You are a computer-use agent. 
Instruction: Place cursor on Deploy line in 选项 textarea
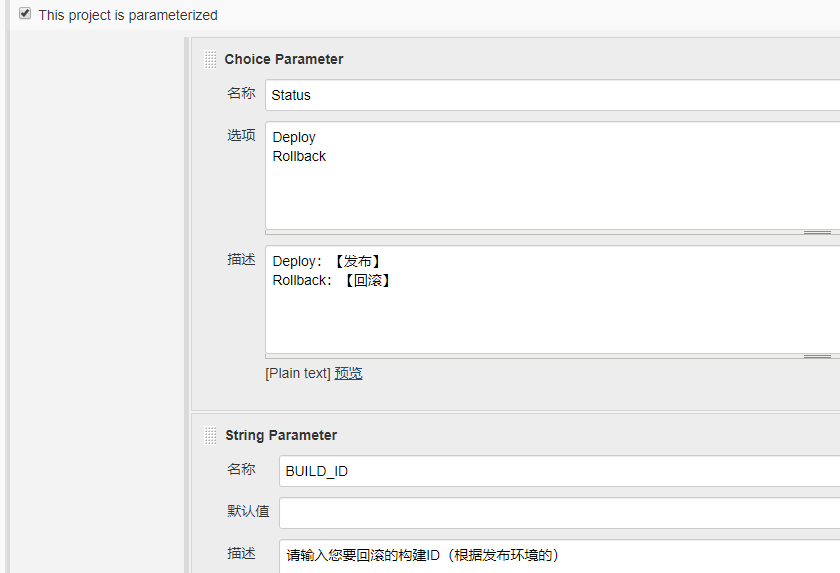(294, 137)
